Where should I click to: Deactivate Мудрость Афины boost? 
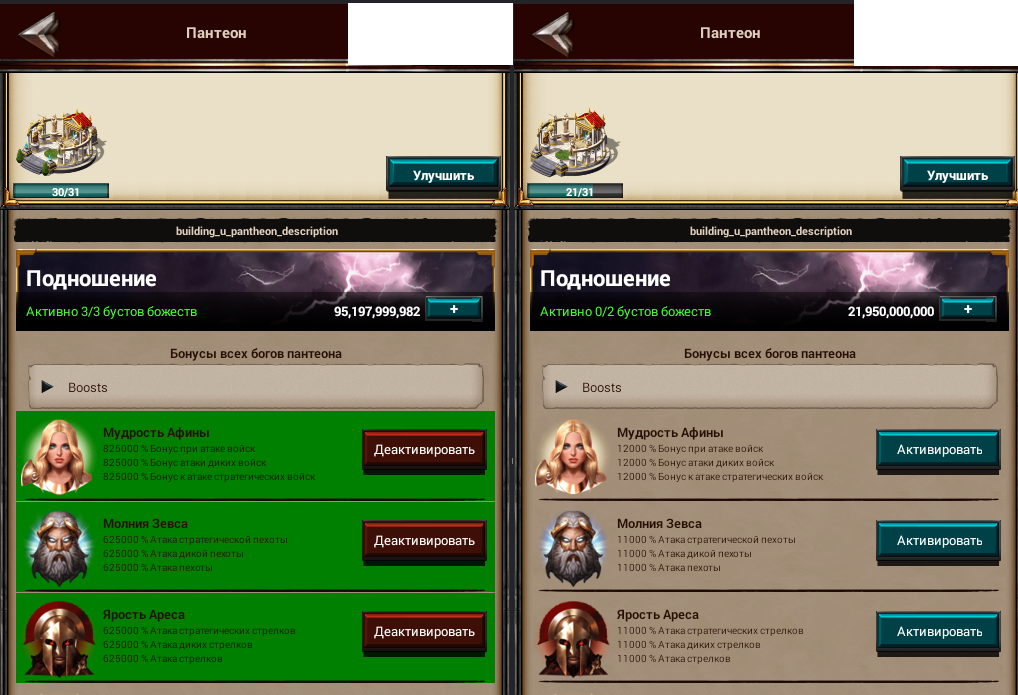pos(424,449)
